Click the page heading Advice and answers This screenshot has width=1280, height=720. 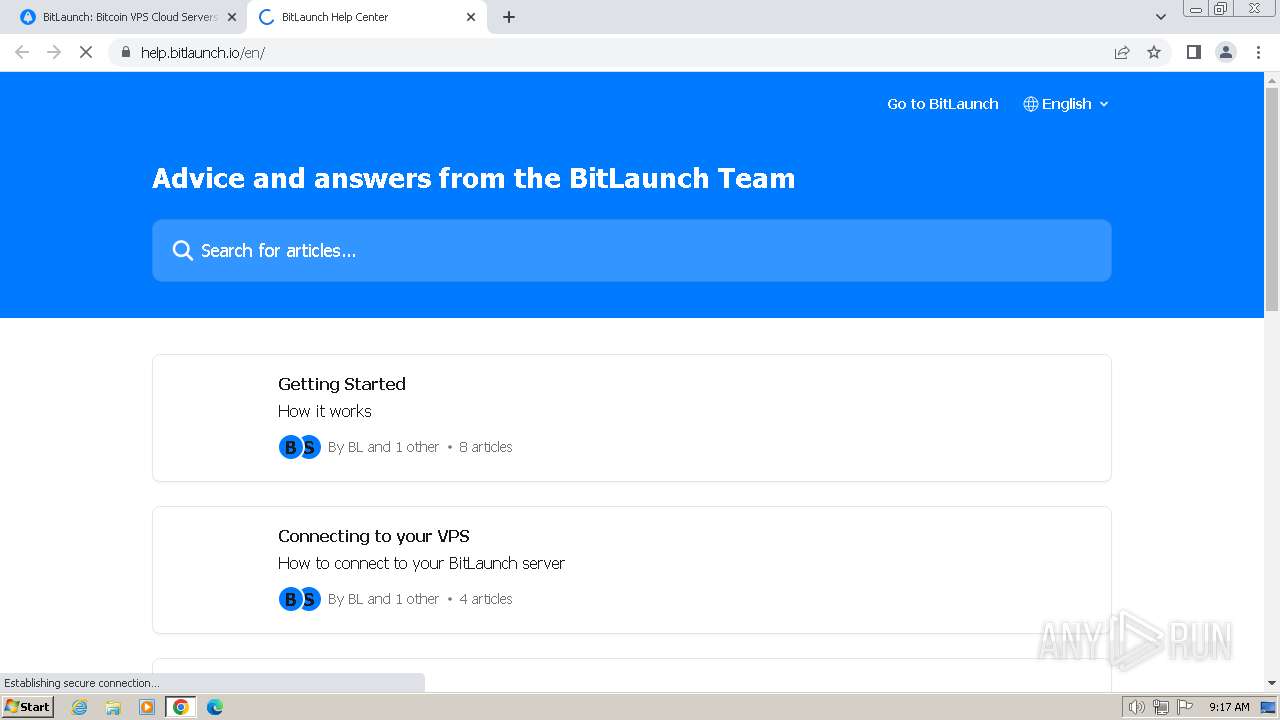point(474,178)
